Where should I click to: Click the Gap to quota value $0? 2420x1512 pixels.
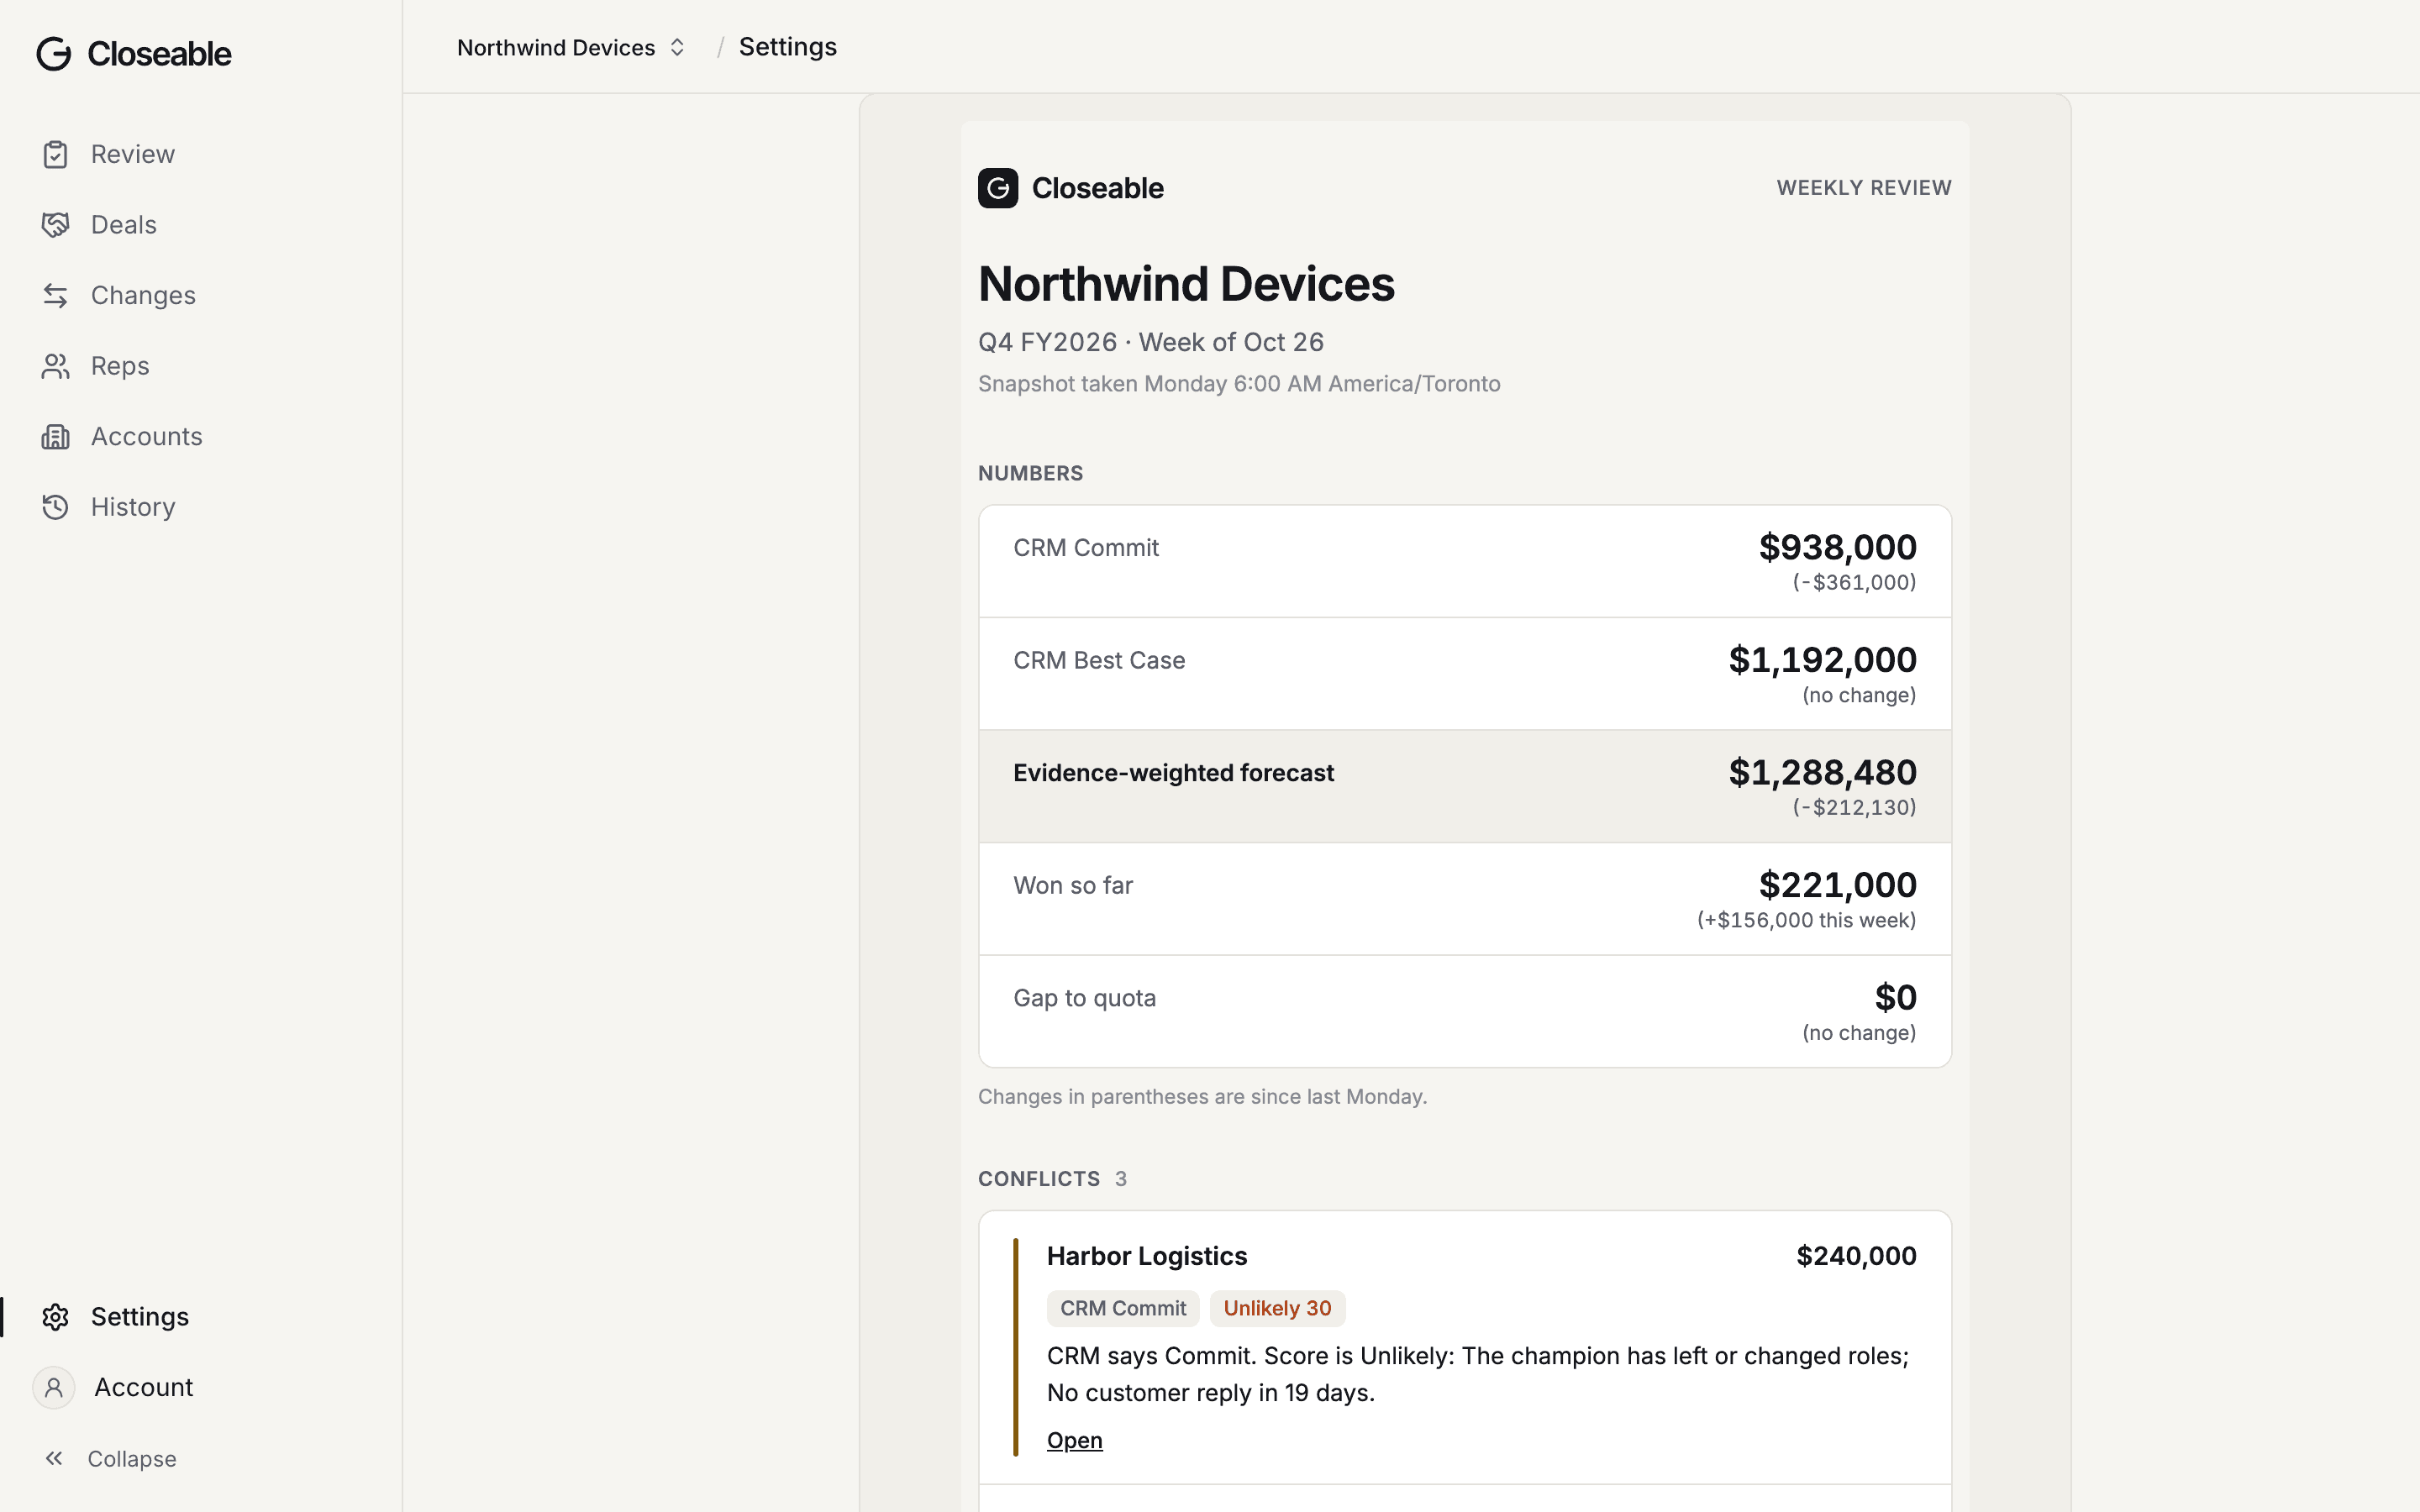point(1896,998)
